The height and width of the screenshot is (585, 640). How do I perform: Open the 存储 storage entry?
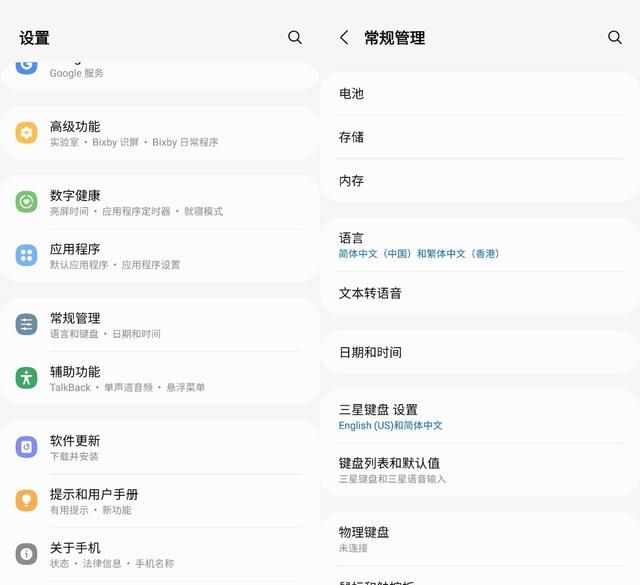tap(480, 137)
